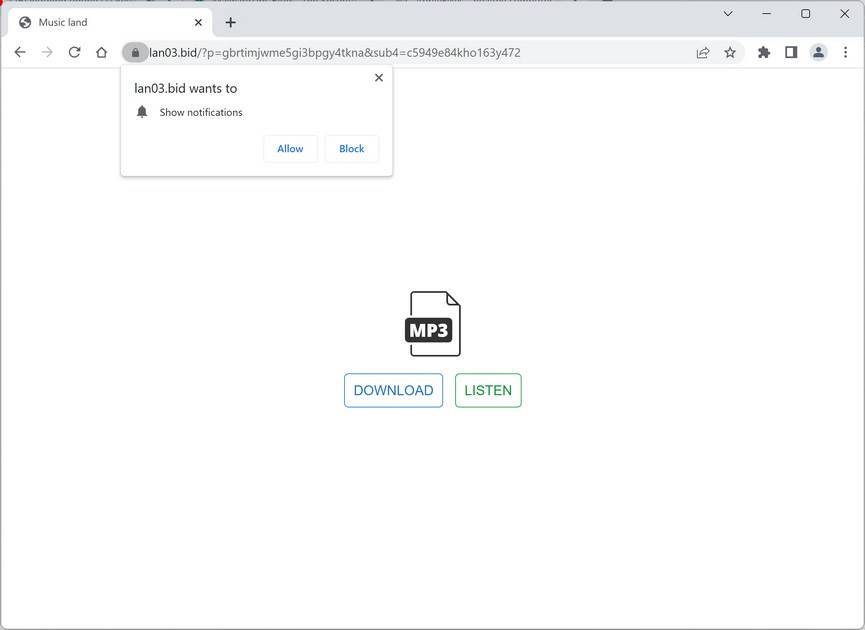Go back to the previous page
Viewport: 865px width, 630px height.
click(x=20, y=52)
